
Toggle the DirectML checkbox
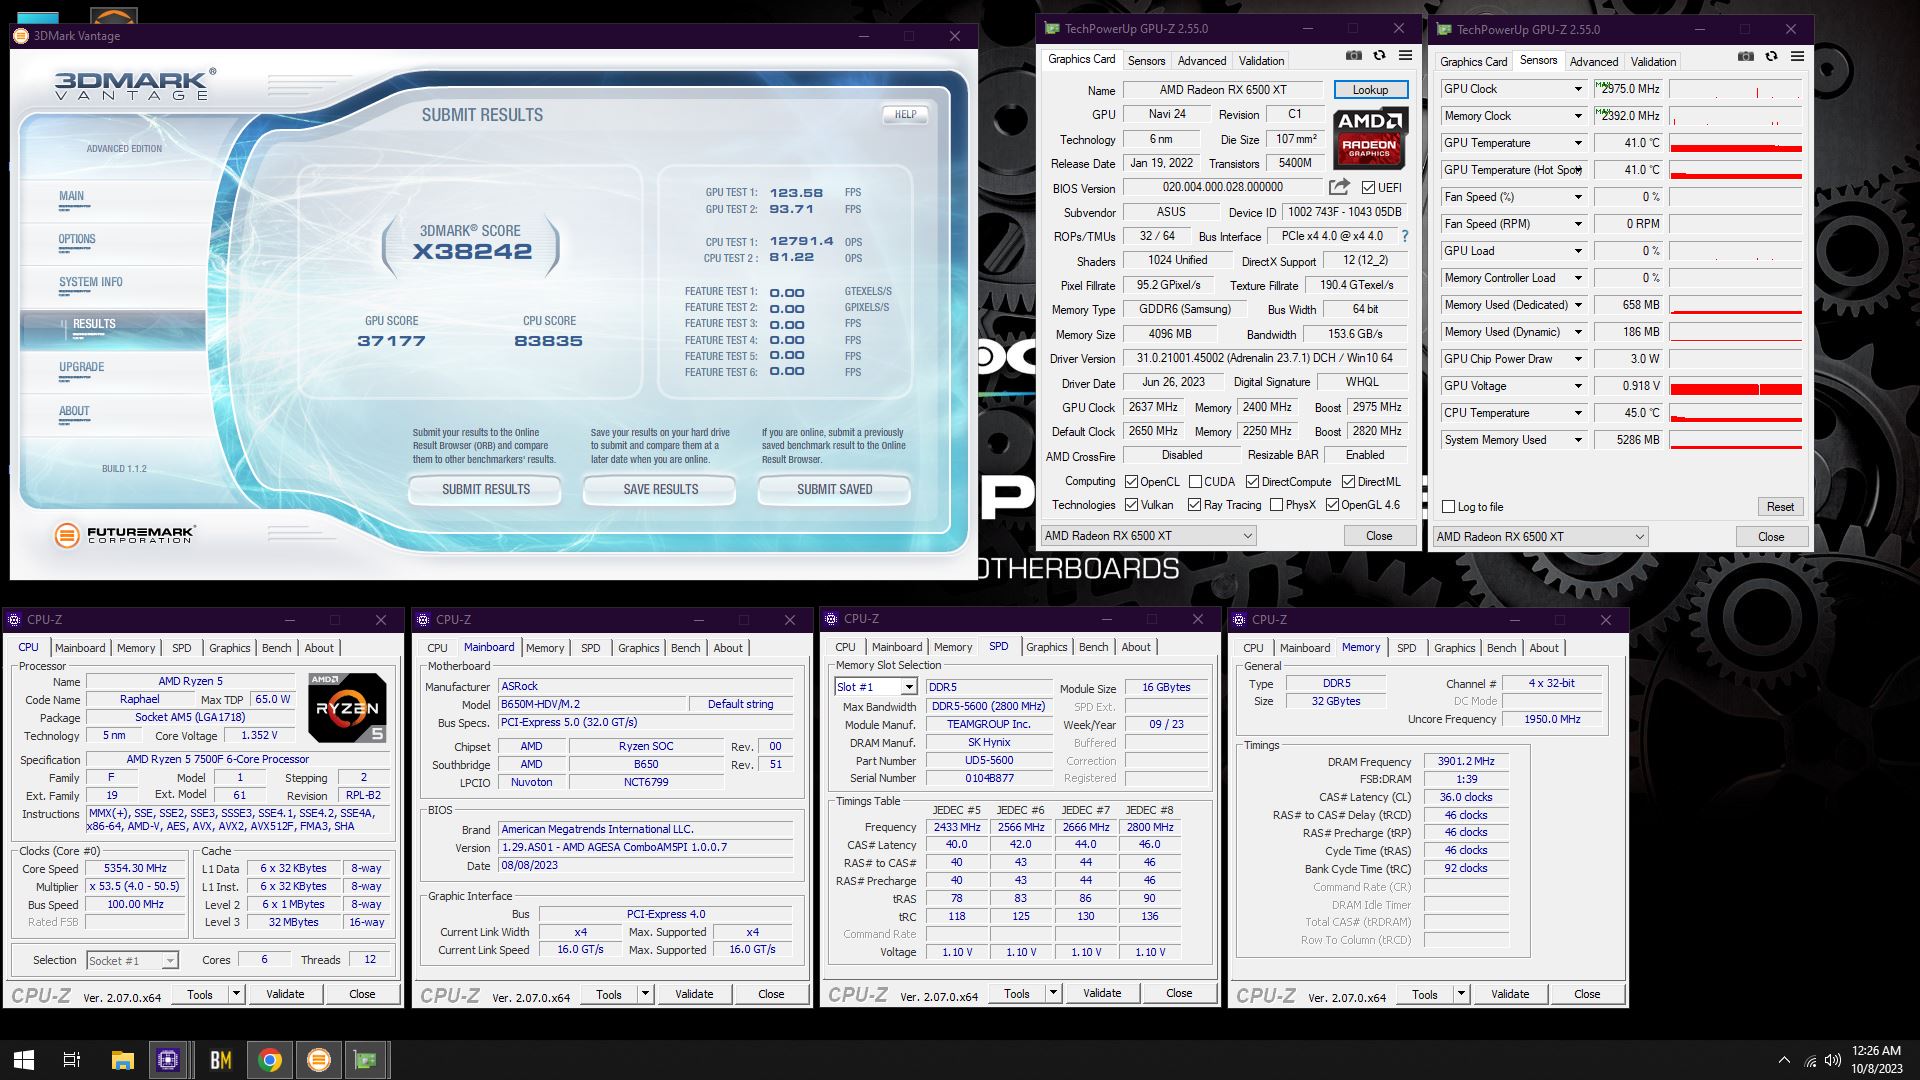coord(1348,482)
